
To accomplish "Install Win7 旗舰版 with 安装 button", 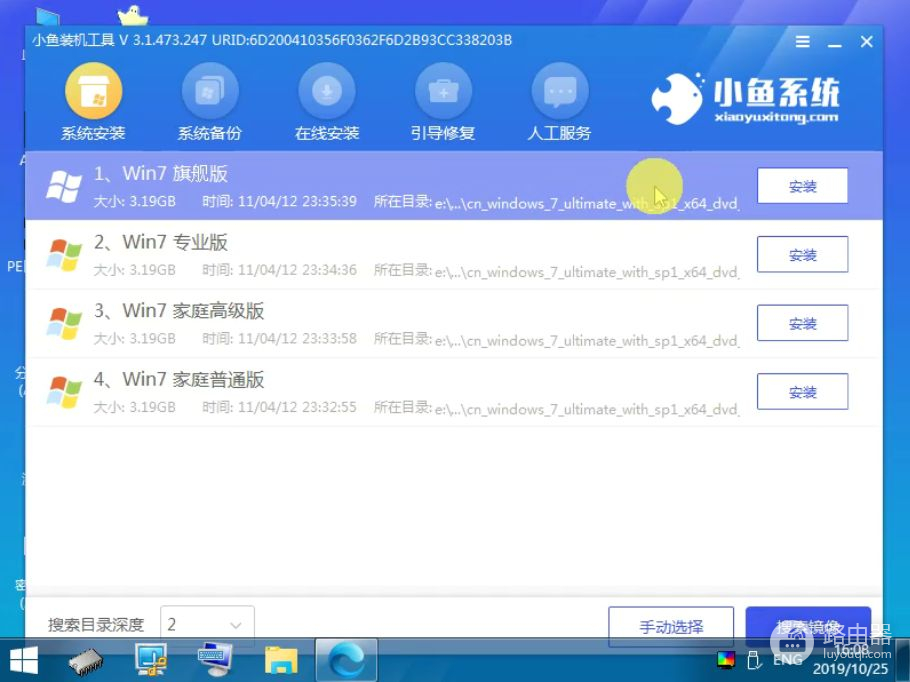I will pos(802,186).
